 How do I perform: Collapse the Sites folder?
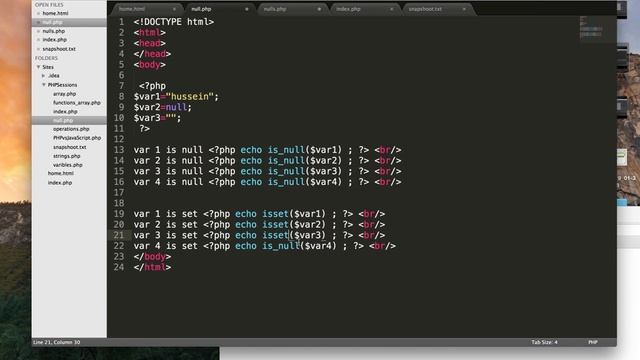[38, 67]
